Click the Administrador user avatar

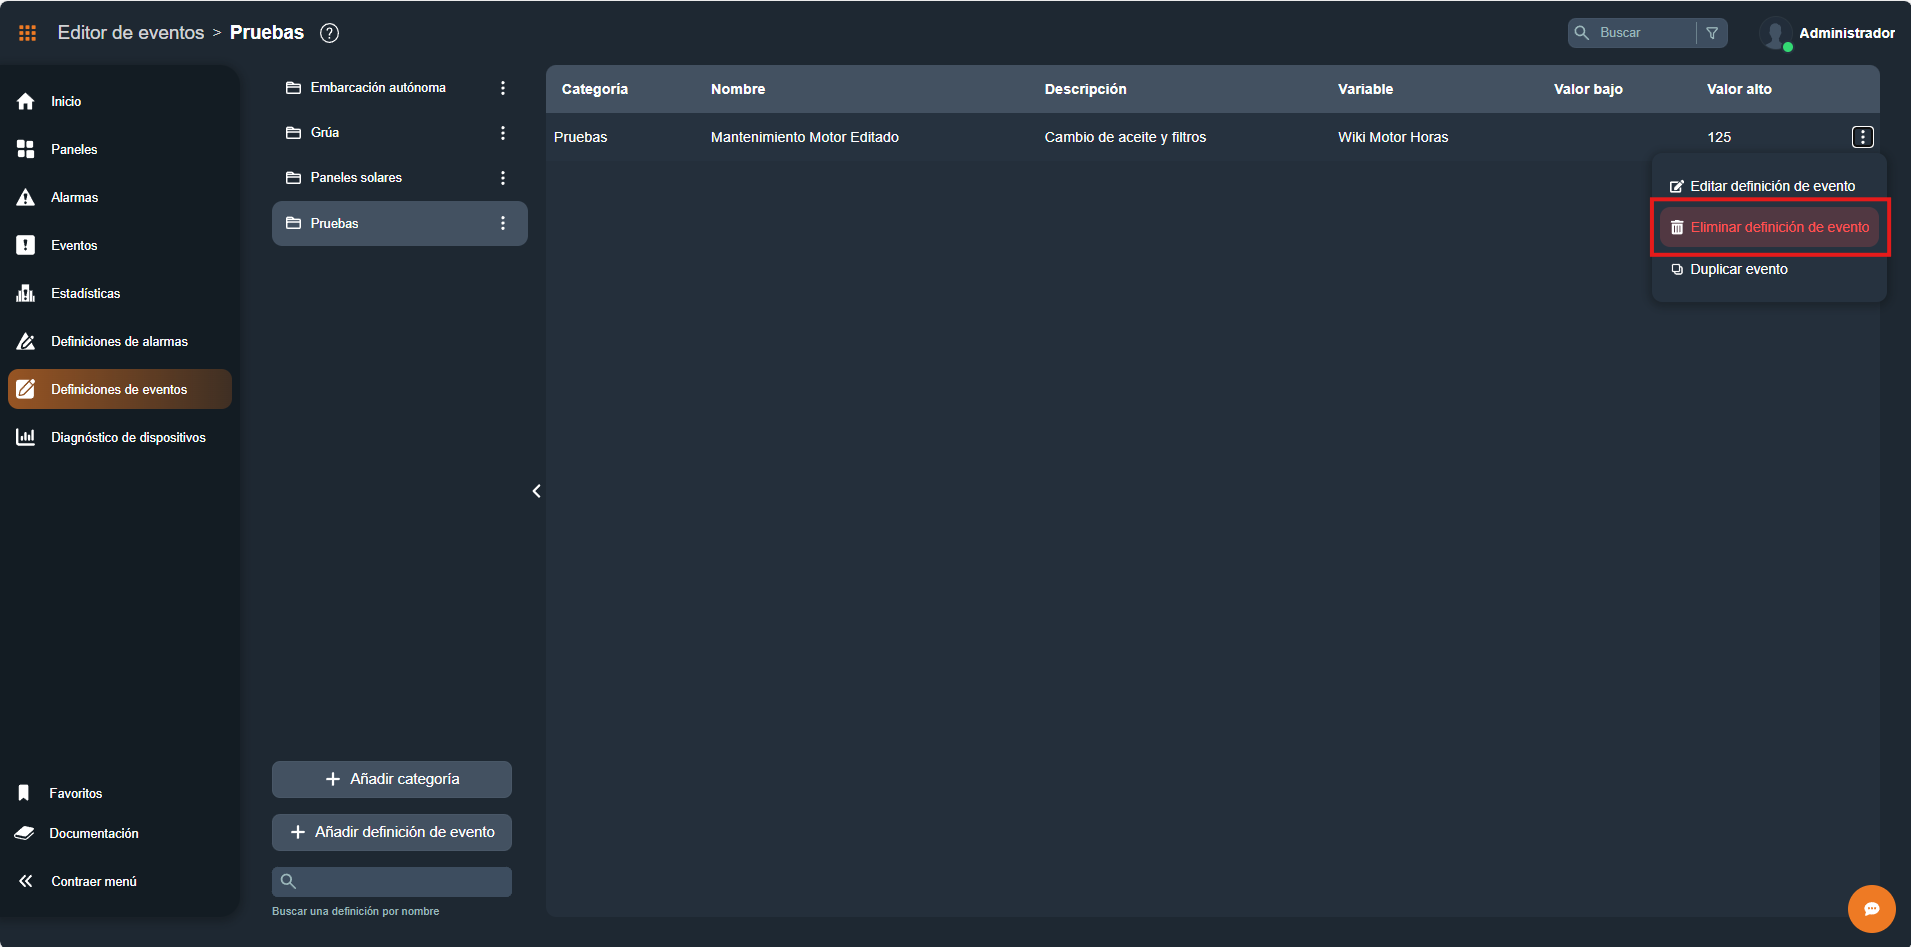click(x=1775, y=33)
